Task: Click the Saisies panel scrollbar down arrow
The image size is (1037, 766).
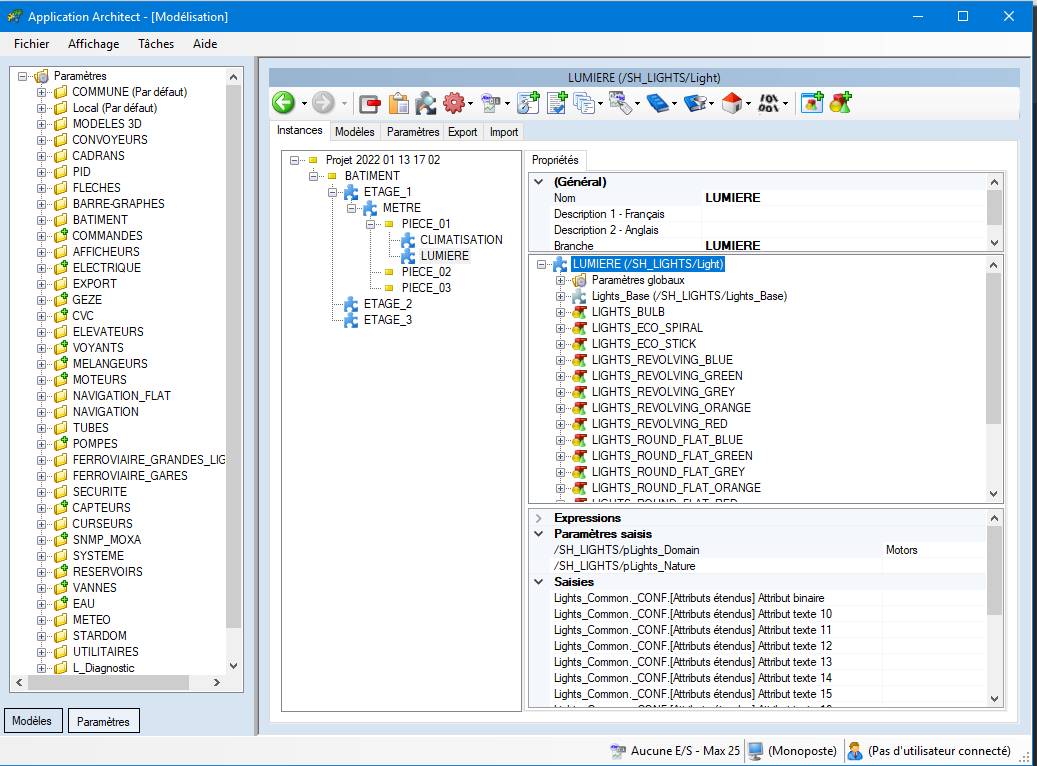Action: pos(994,699)
